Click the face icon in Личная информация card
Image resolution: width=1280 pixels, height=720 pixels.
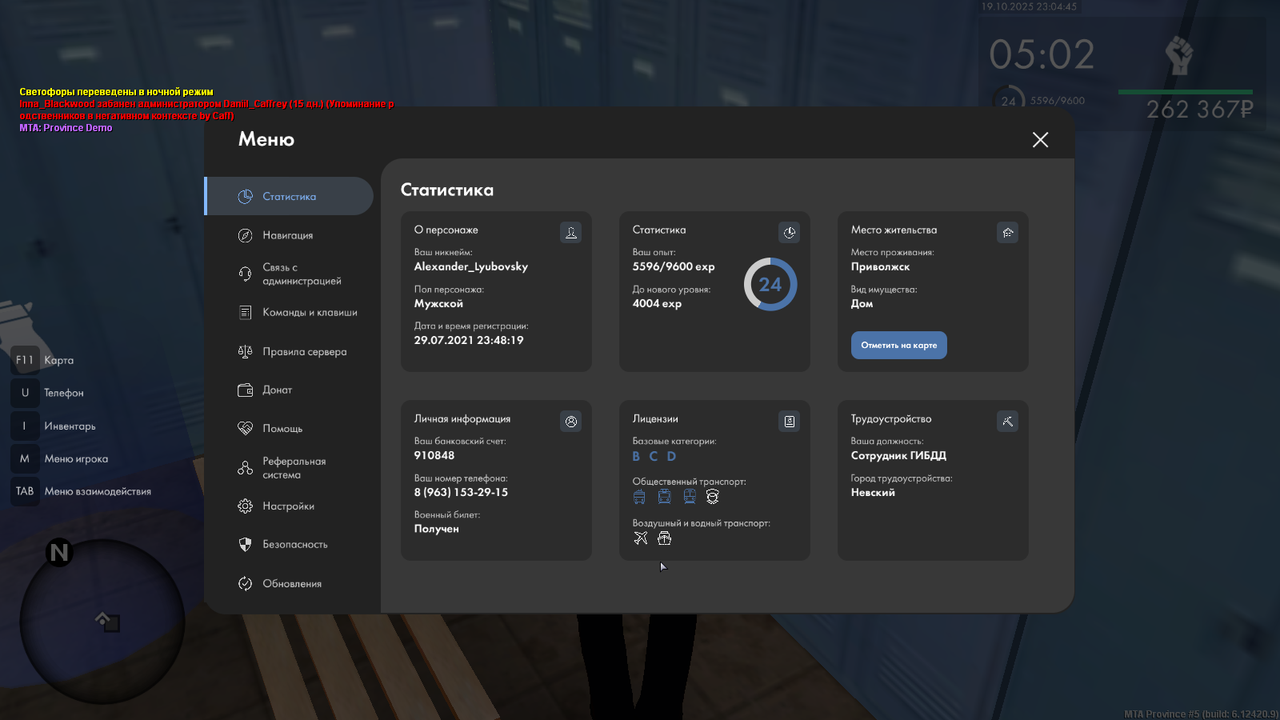coord(571,421)
